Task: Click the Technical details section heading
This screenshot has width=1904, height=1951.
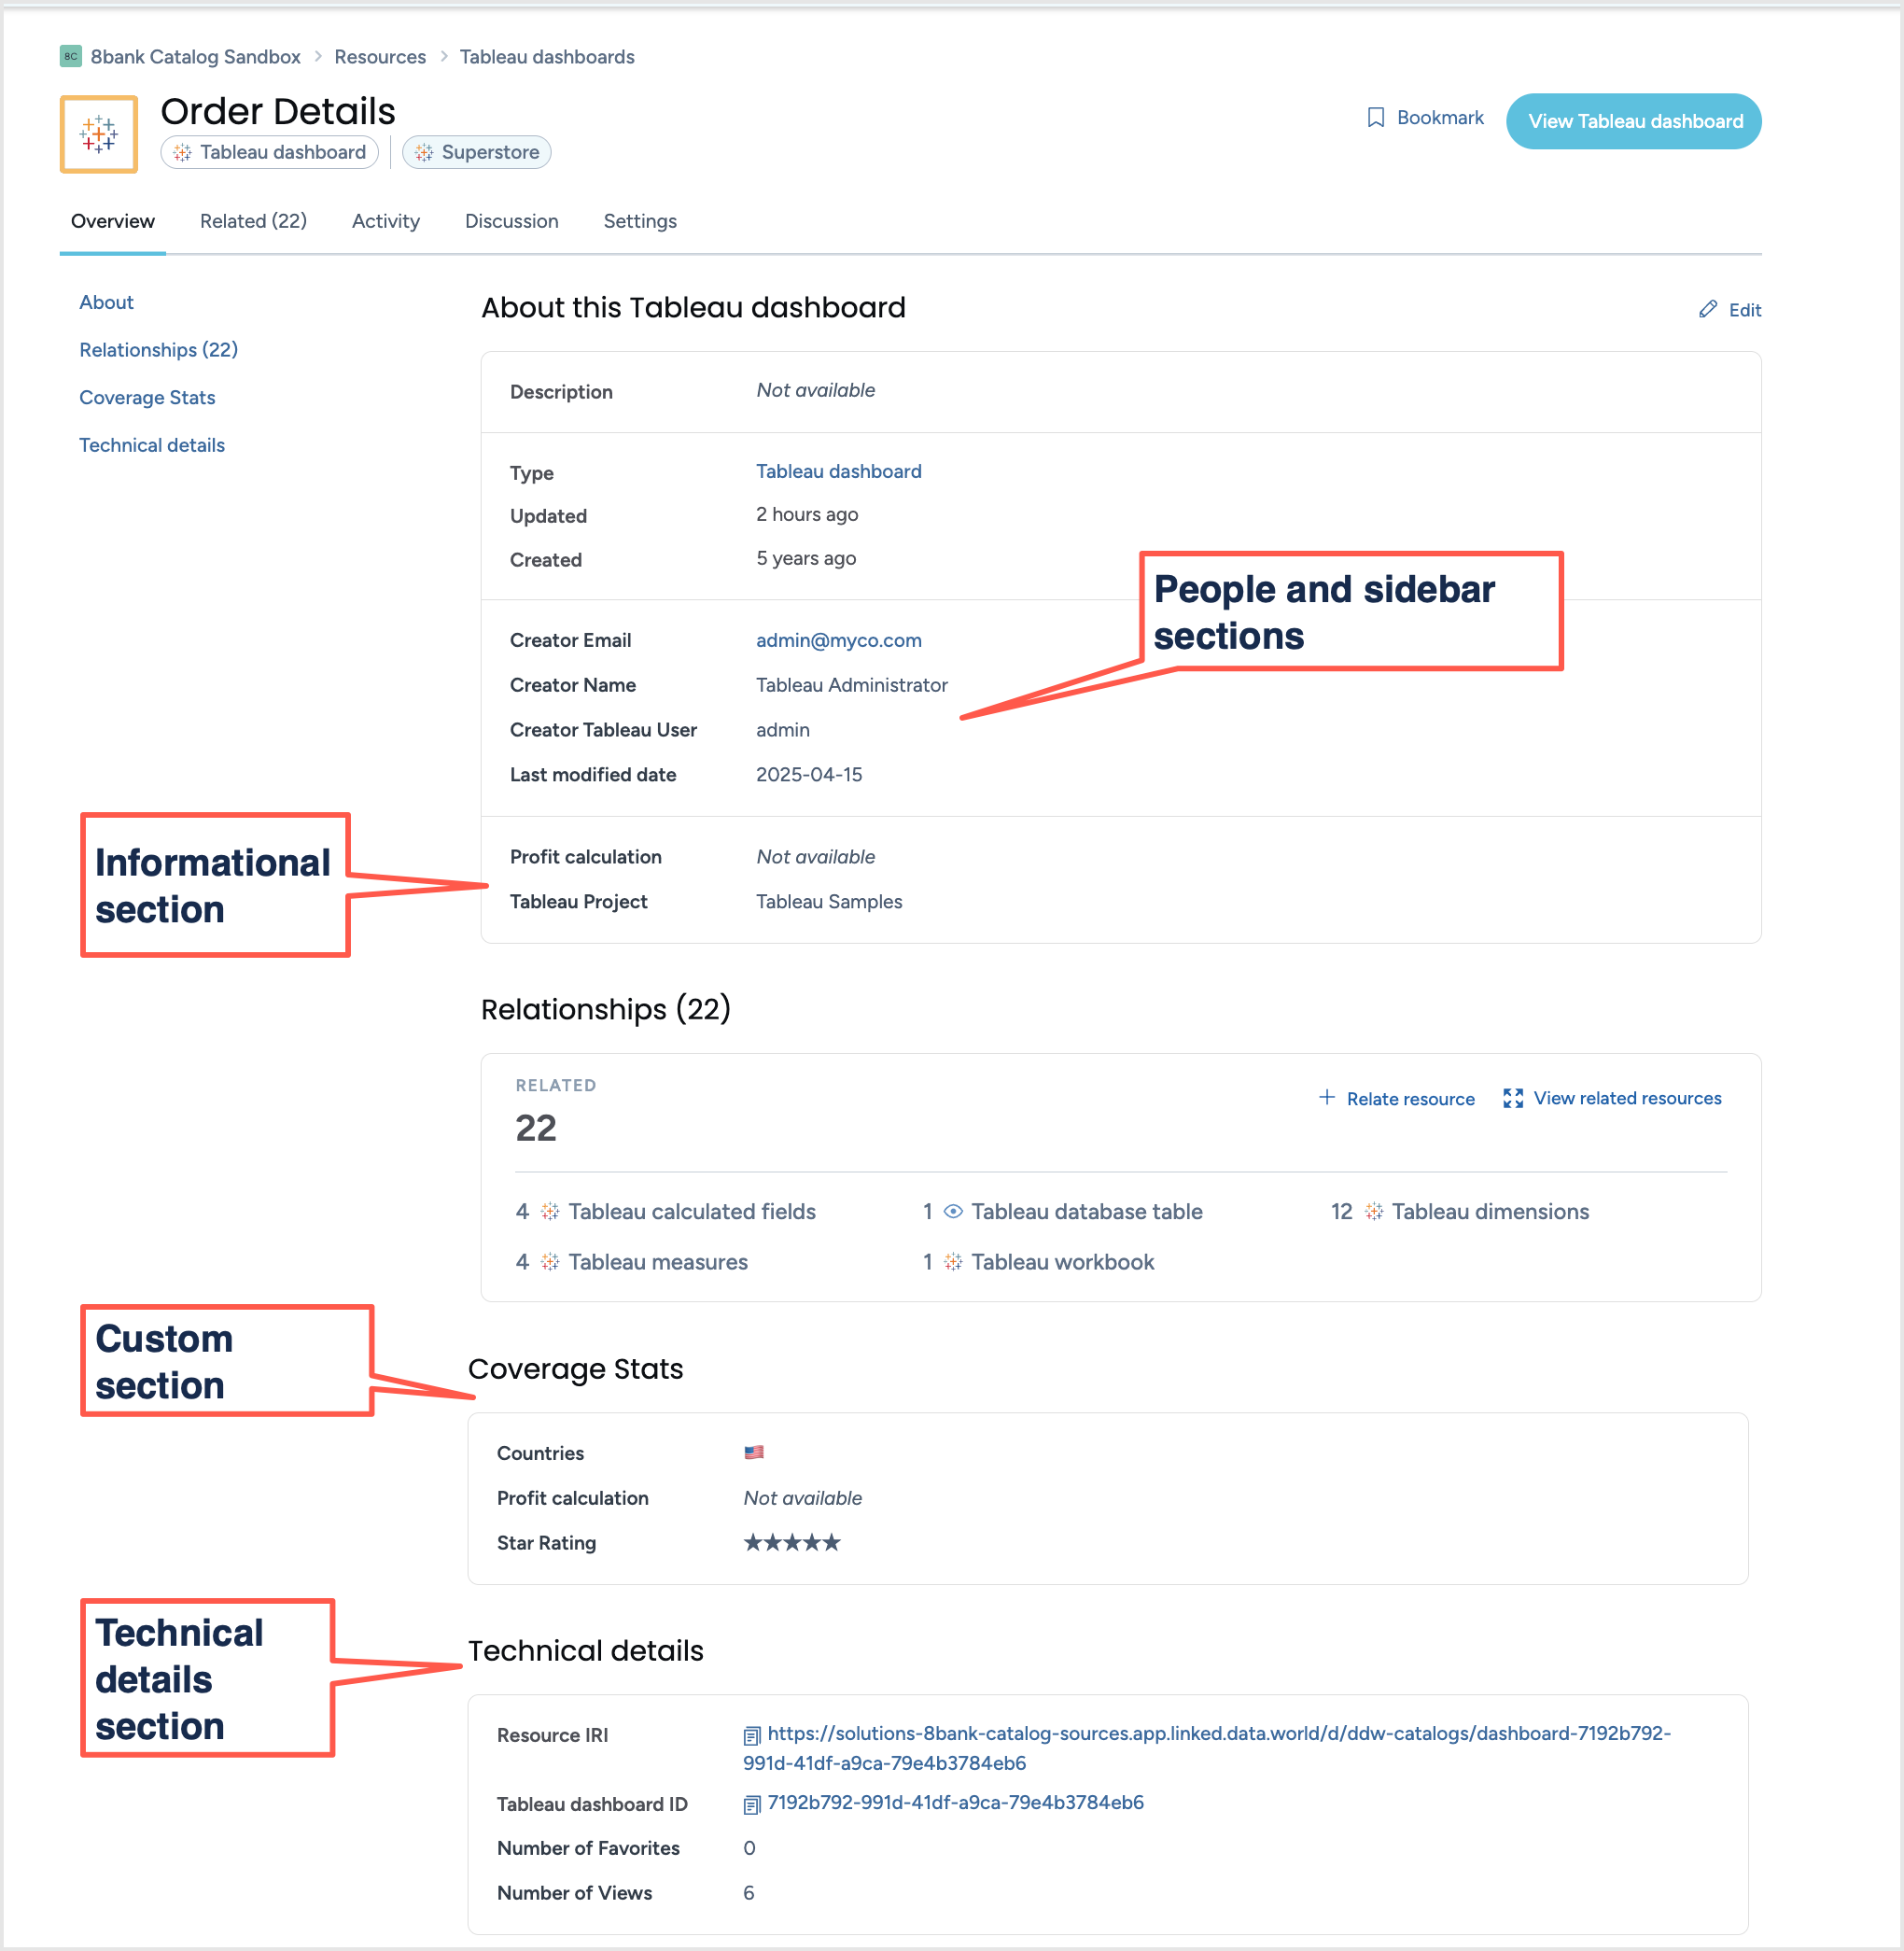Action: (x=586, y=1650)
